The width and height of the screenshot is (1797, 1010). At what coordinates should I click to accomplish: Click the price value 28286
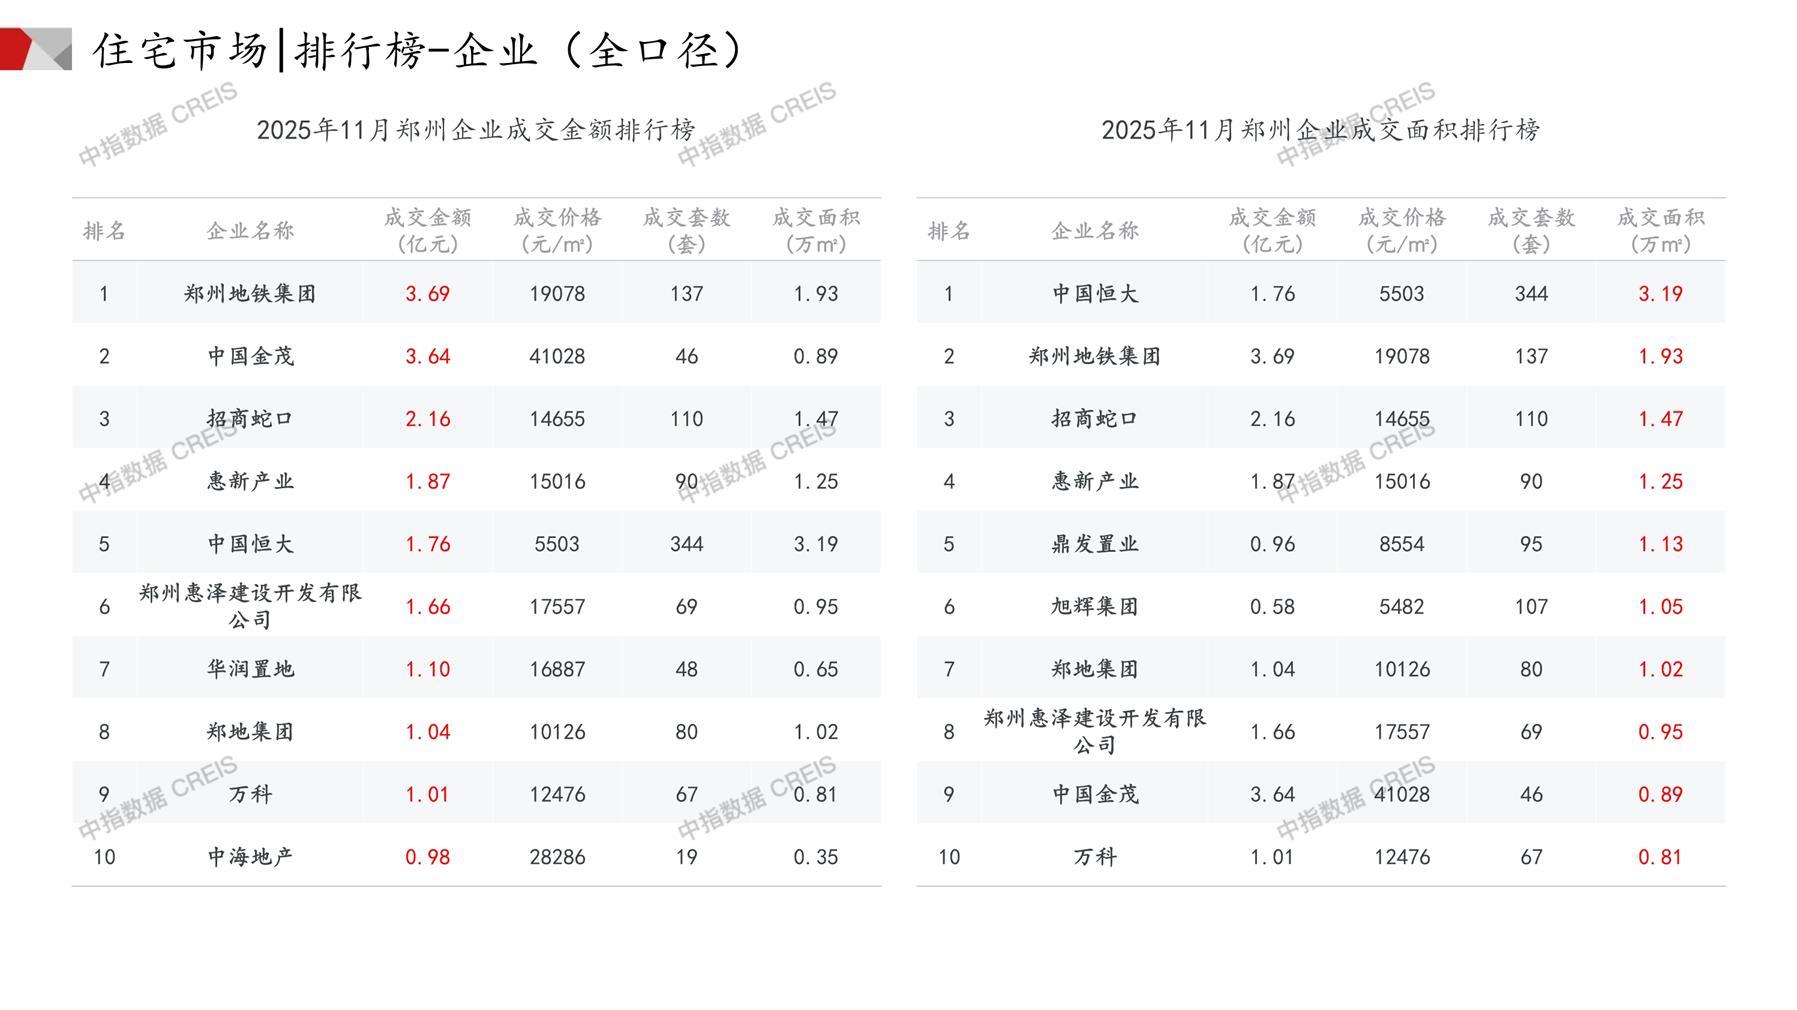[557, 857]
